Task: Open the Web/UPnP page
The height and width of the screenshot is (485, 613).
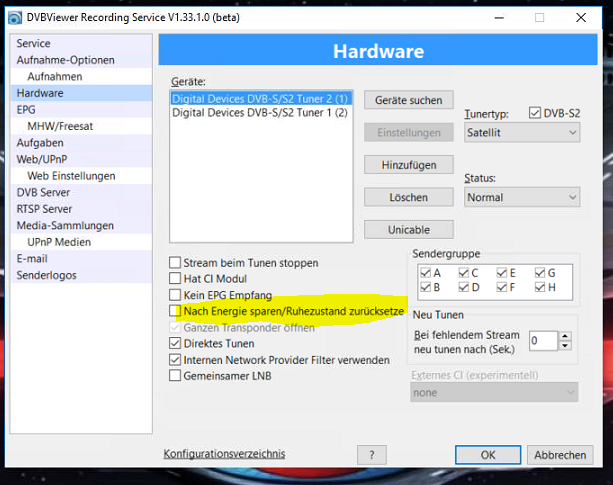Action: tap(81, 159)
